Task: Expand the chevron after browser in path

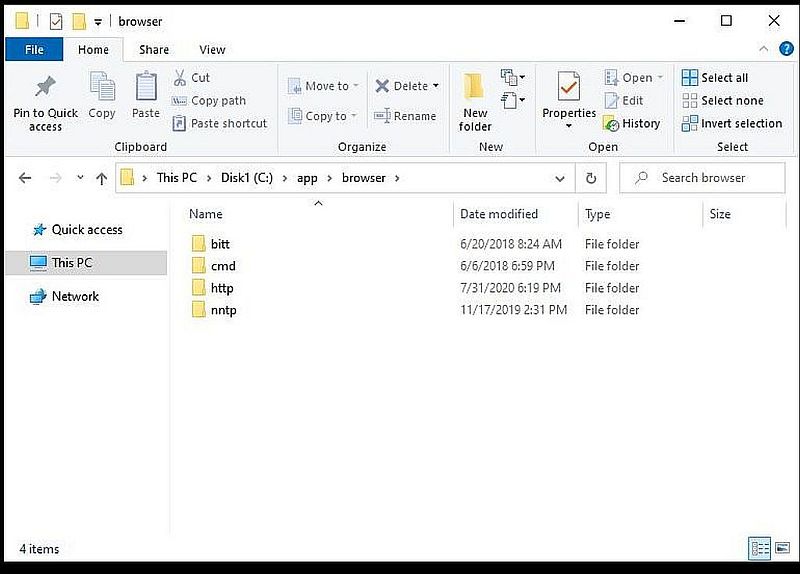Action: [x=397, y=178]
